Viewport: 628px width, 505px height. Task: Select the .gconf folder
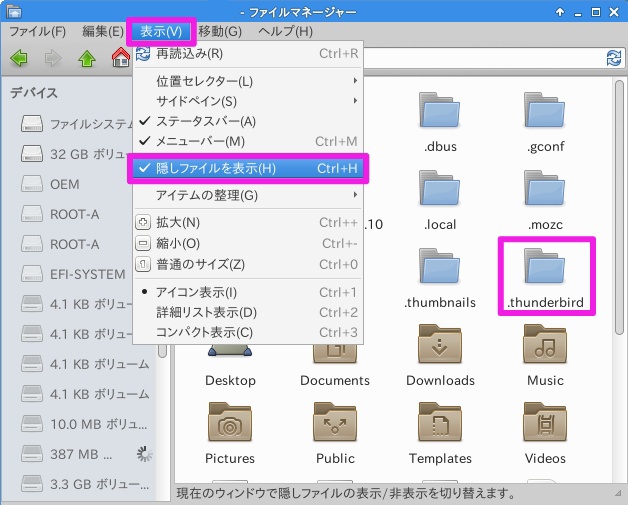545,123
